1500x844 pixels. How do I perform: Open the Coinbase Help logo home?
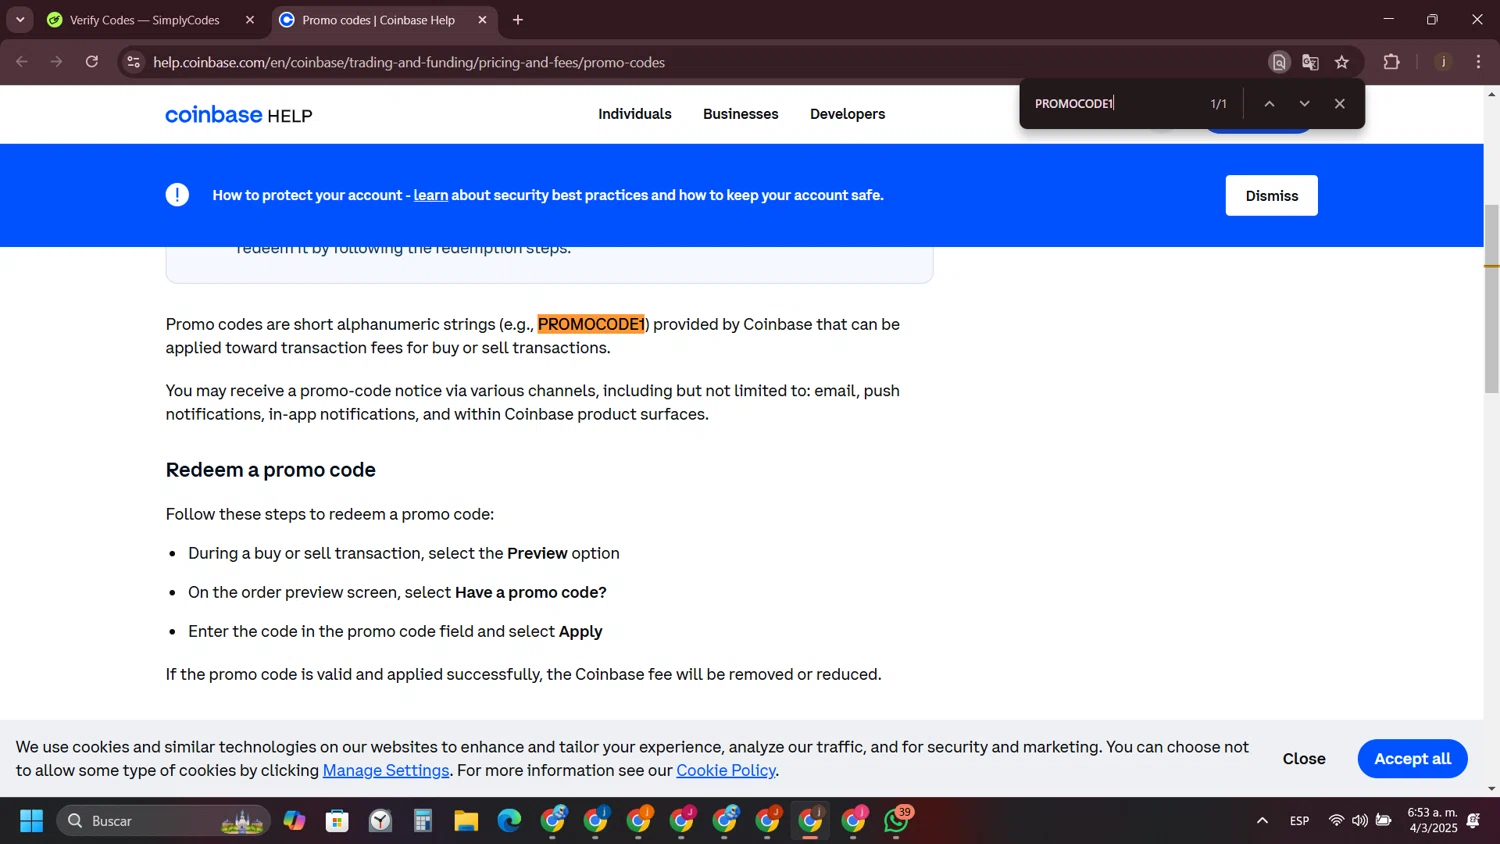(239, 115)
